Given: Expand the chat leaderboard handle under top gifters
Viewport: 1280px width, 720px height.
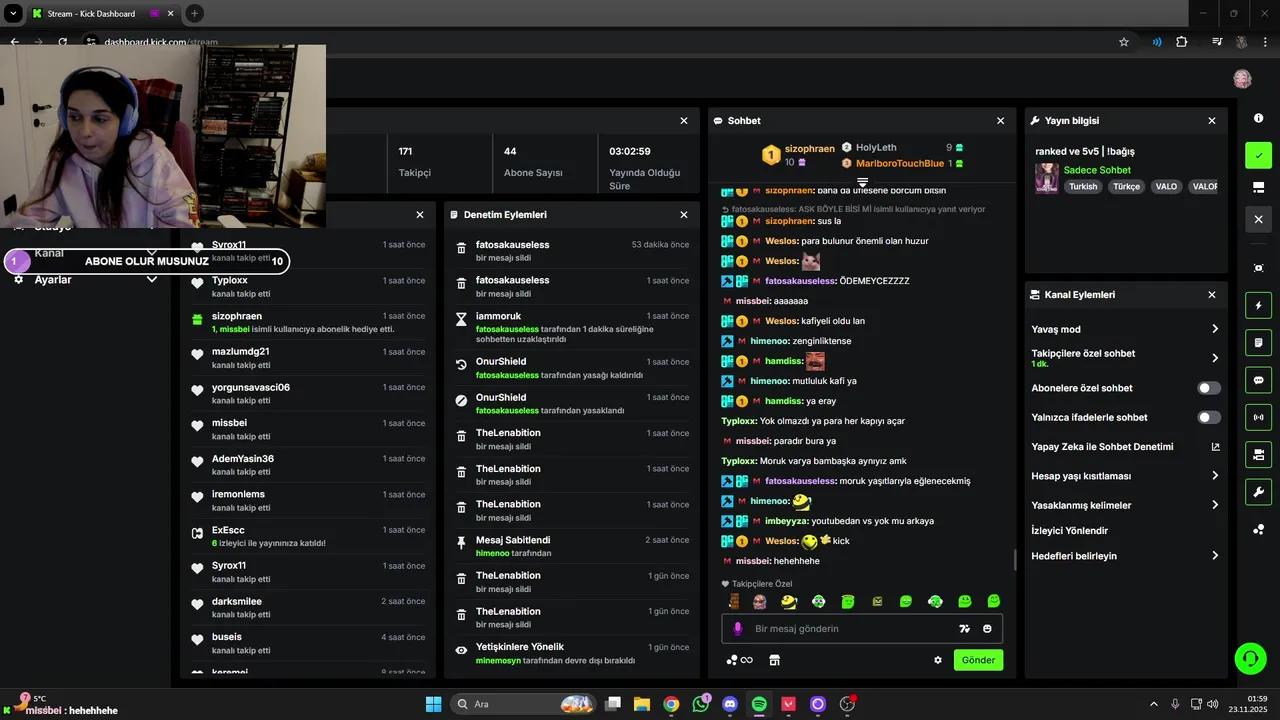Looking at the screenshot, I should 862,182.
